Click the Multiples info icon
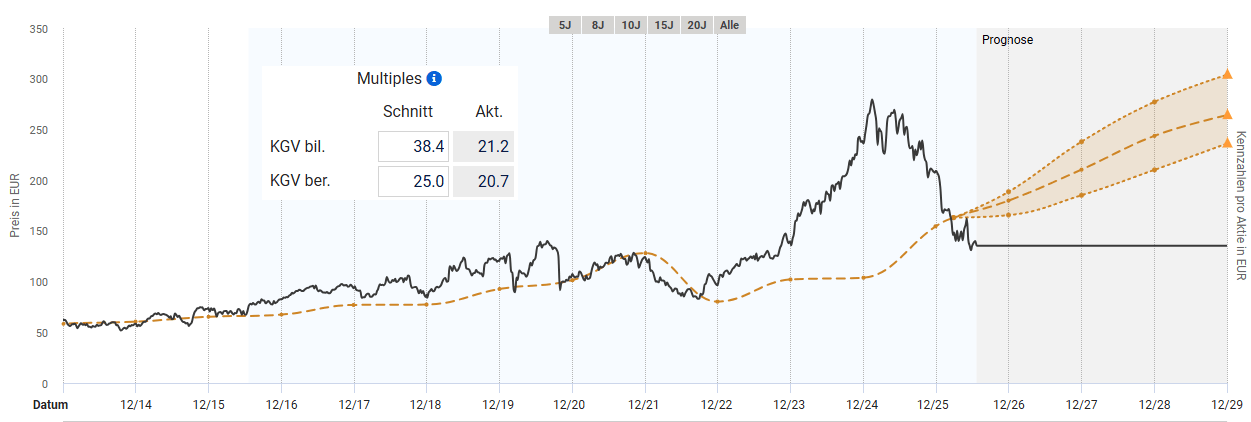Screen dimensions: 1251x422 click(434, 79)
